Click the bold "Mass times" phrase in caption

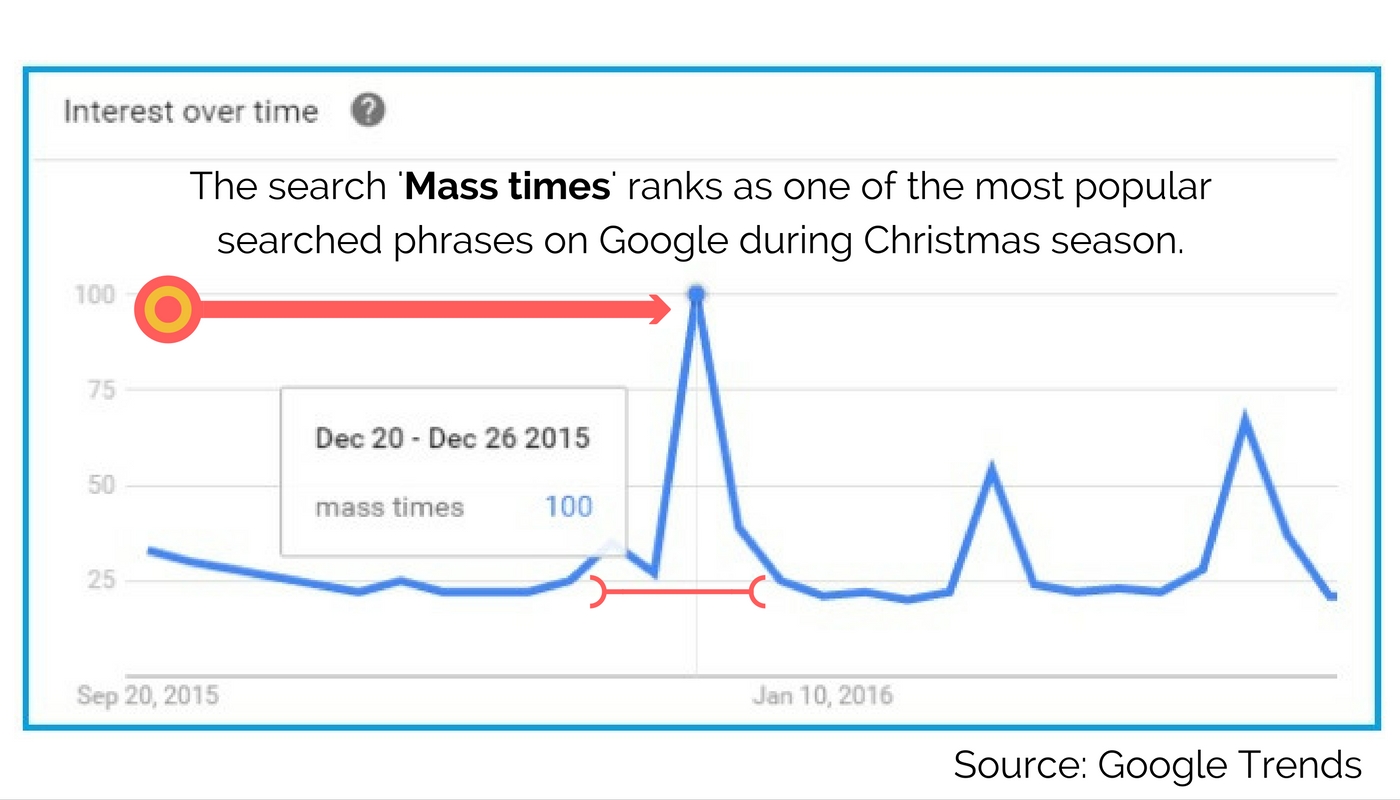coord(508,187)
